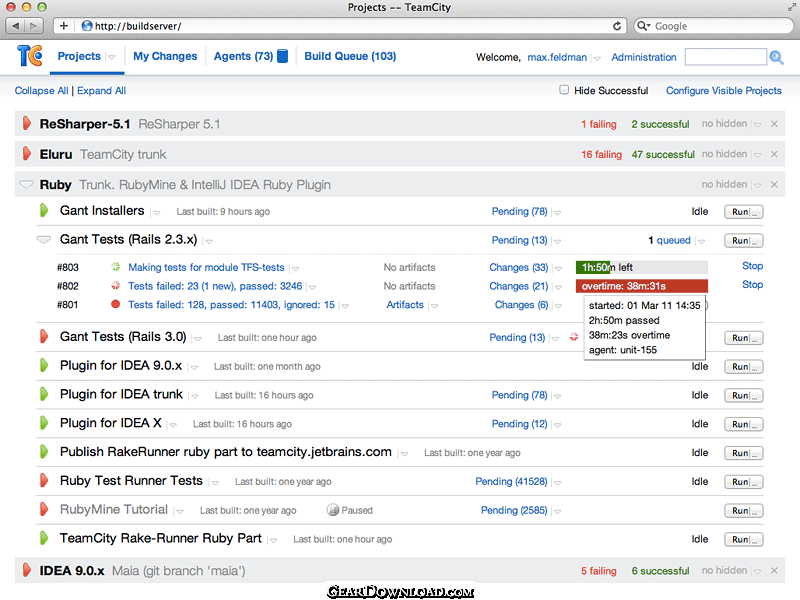
Task: Open the Pending (41528) changes link
Action: pyautogui.click(x=511, y=481)
